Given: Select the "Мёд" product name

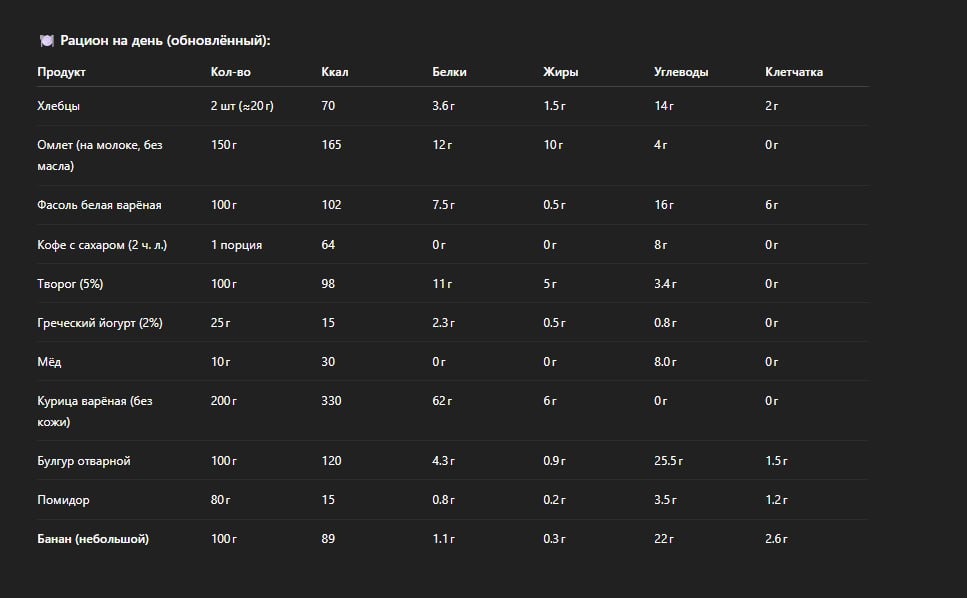Looking at the screenshot, I should point(49,362).
